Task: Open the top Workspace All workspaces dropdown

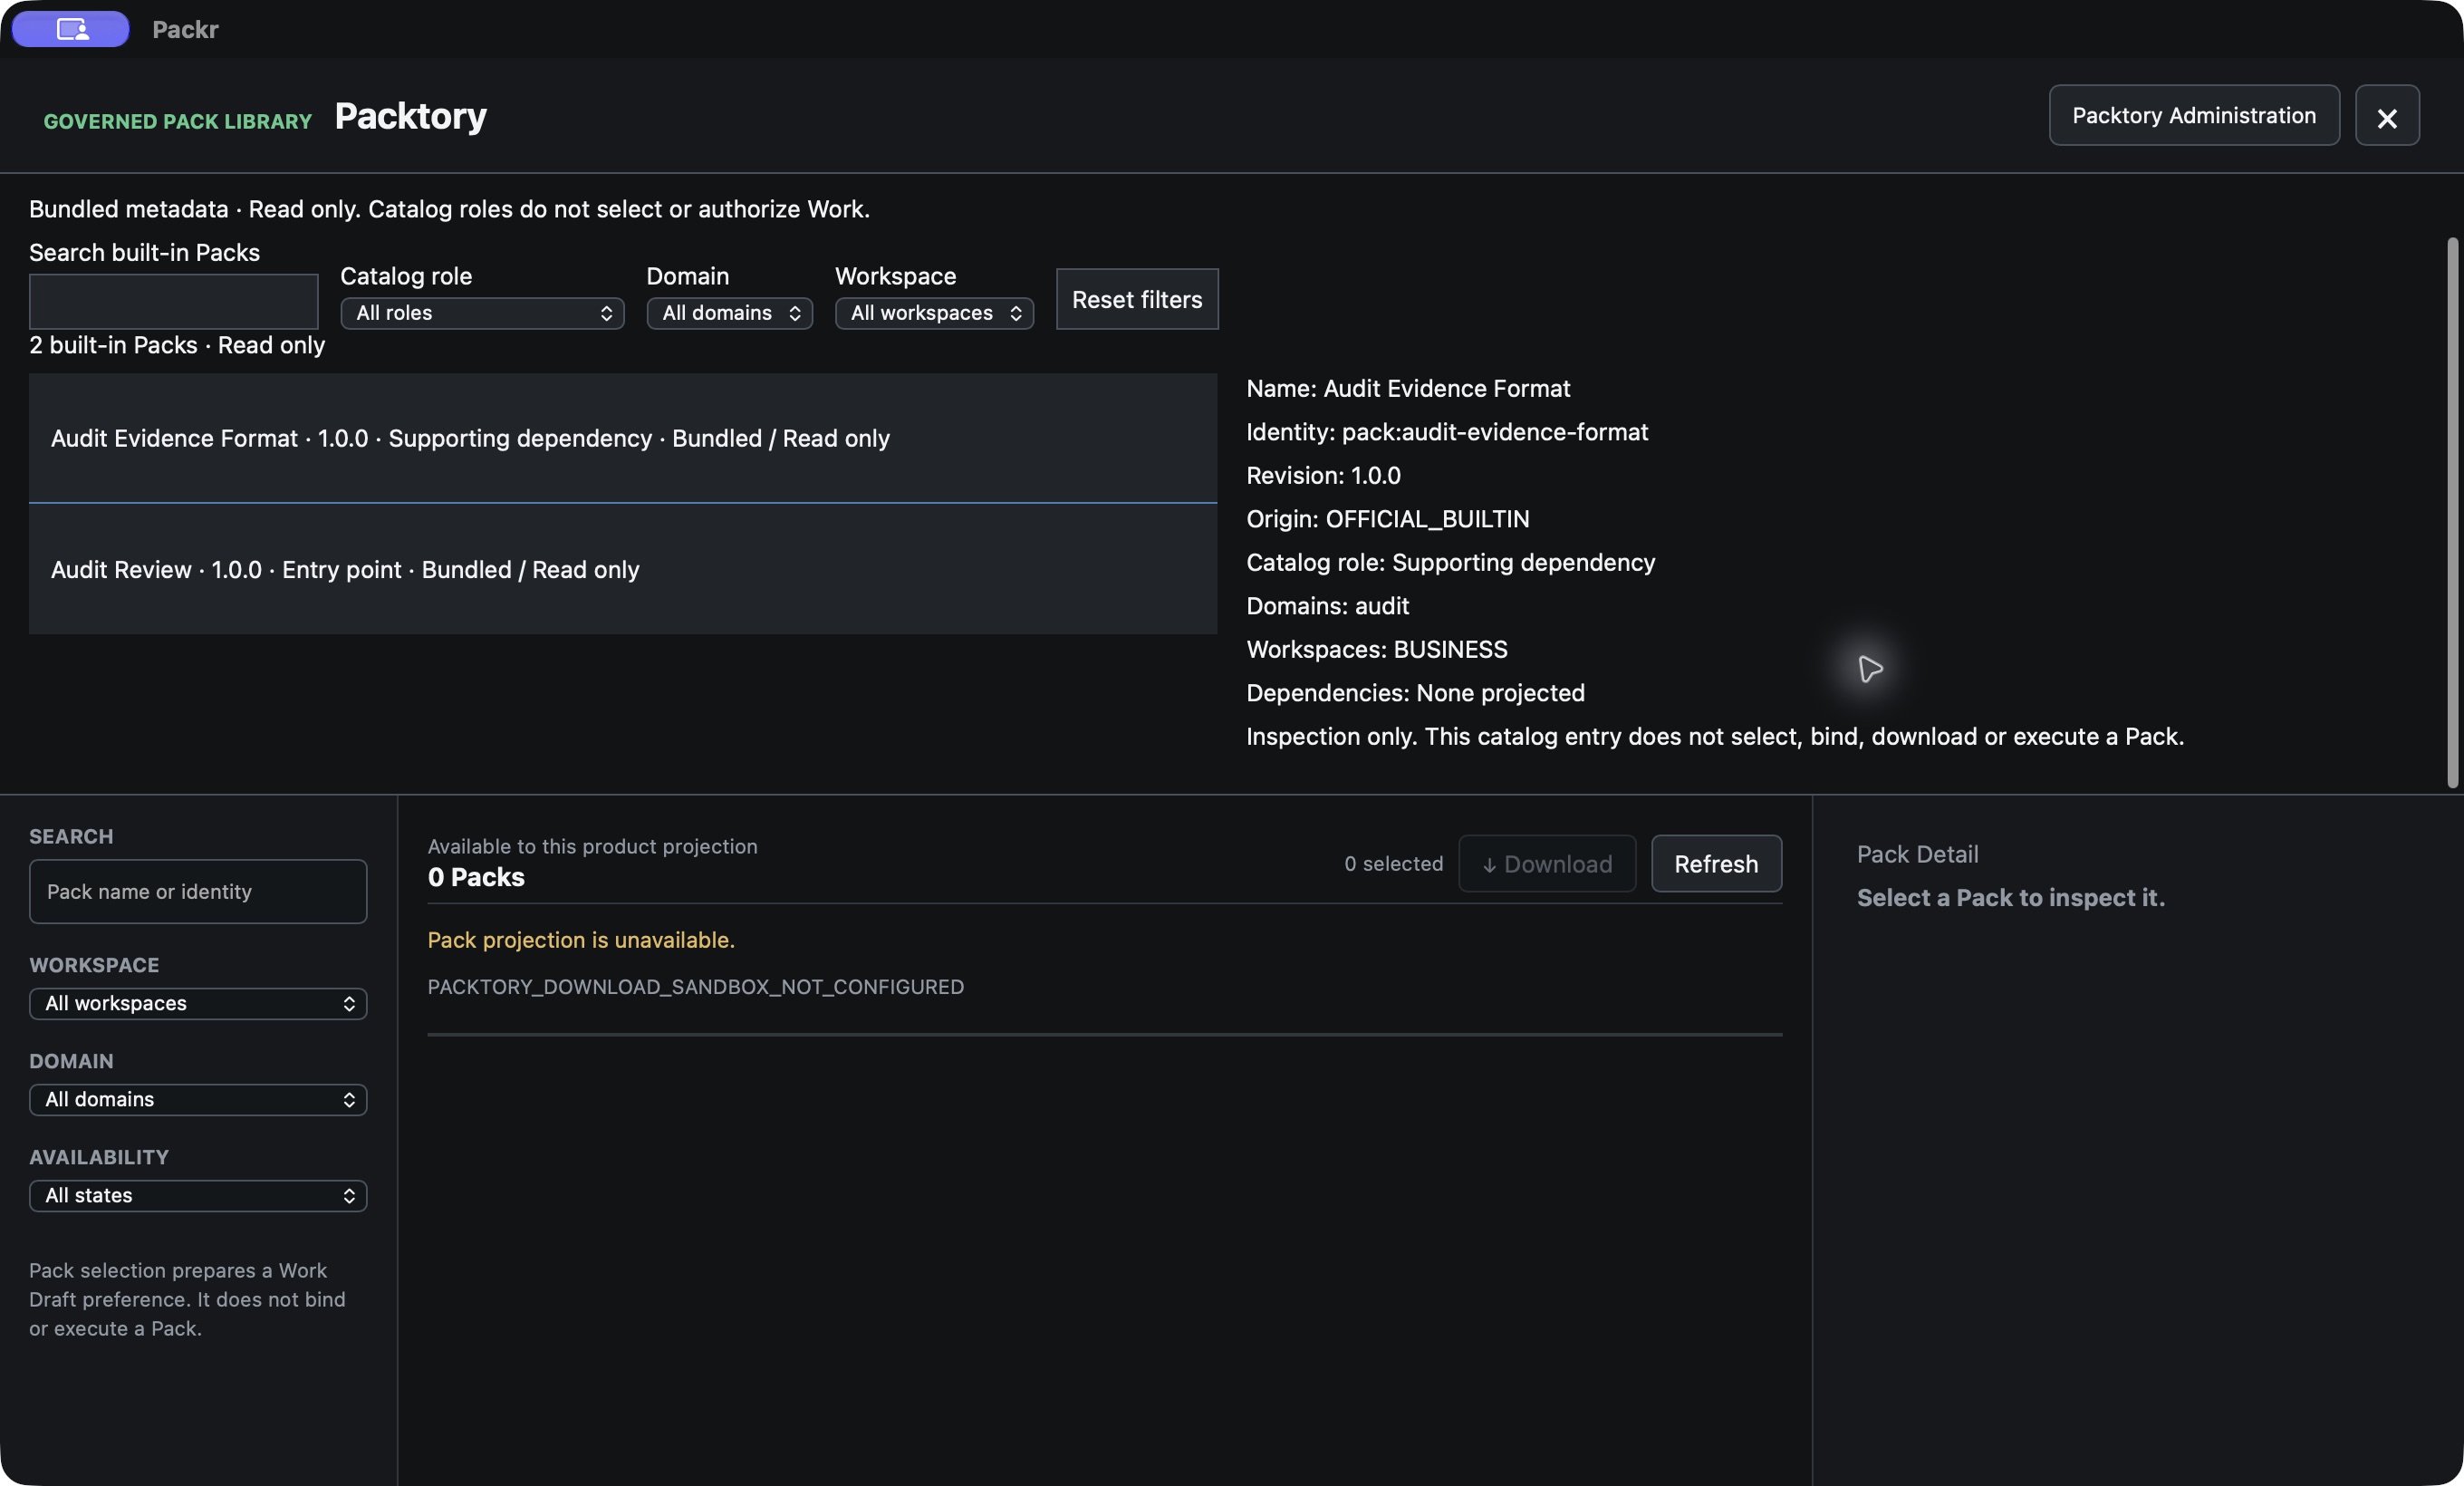Action: pos(934,313)
